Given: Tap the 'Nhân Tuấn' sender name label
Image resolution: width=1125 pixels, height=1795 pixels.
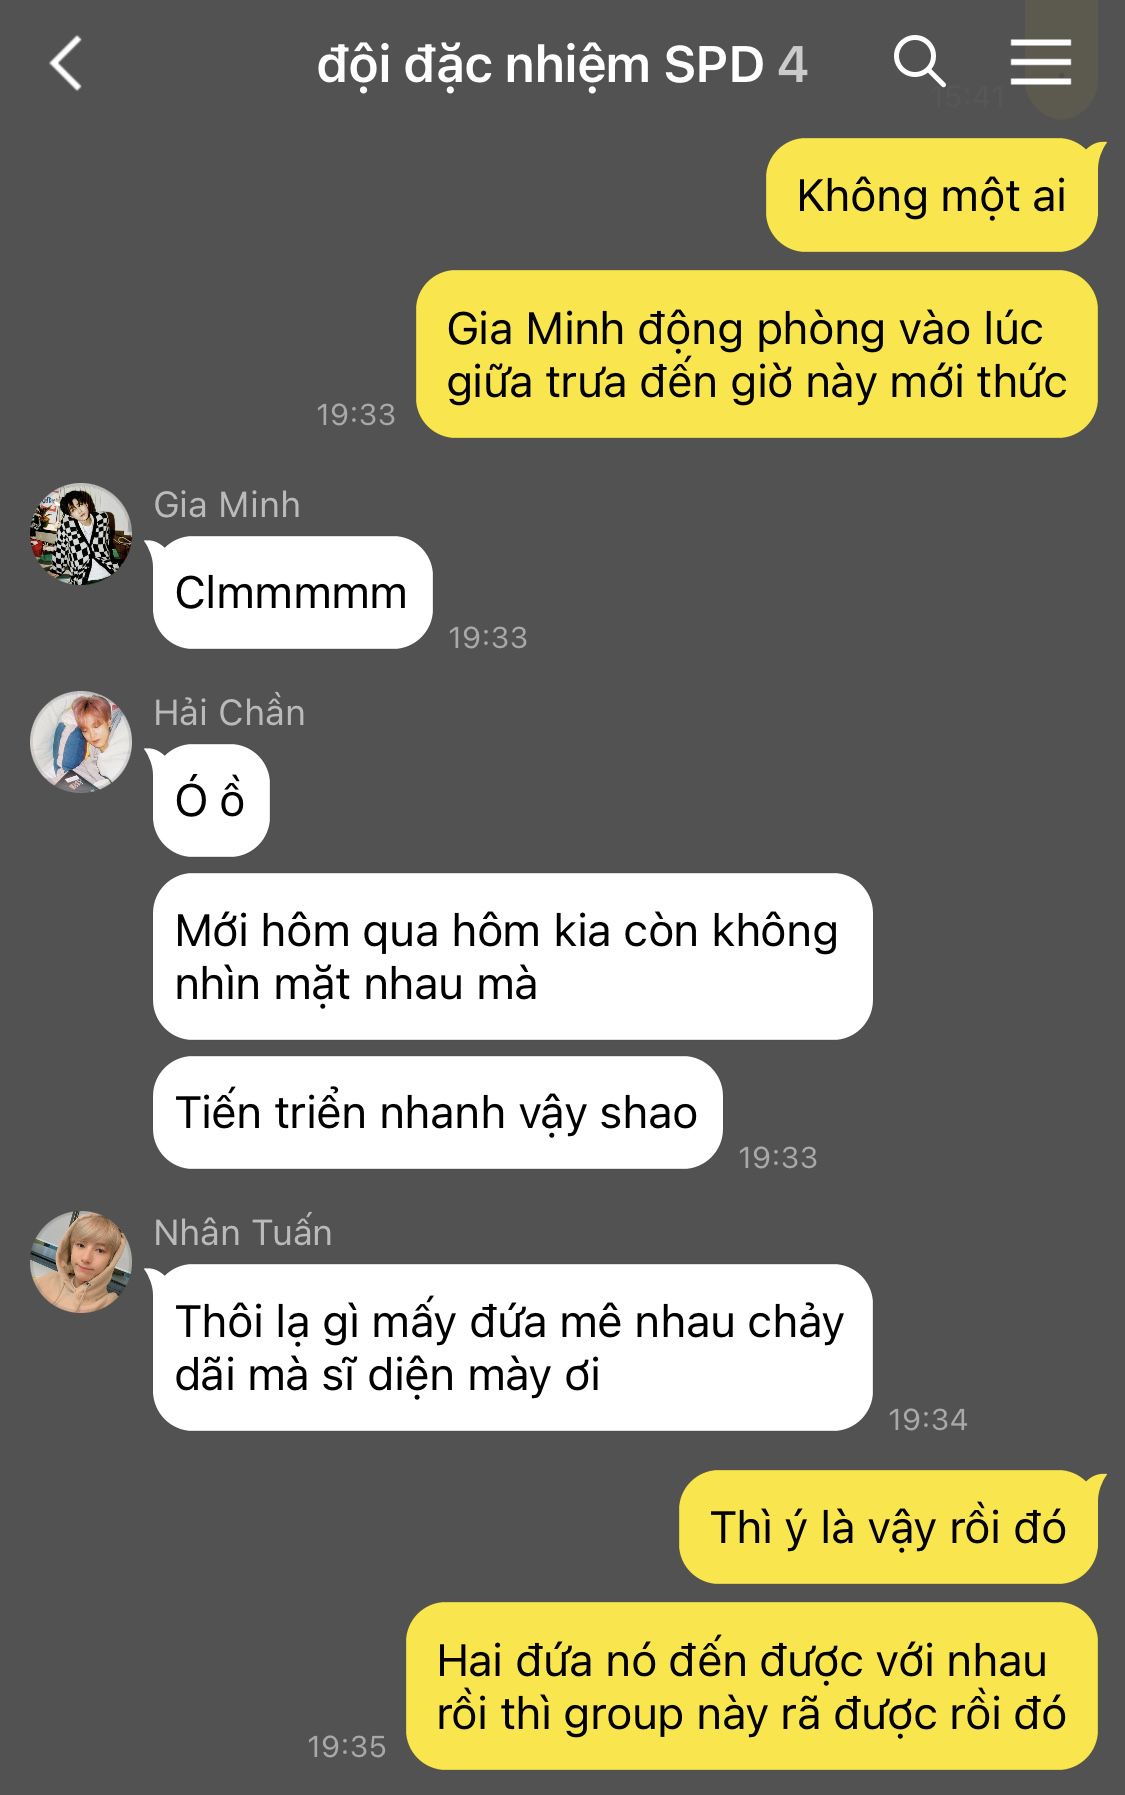Looking at the screenshot, I should click(243, 1232).
